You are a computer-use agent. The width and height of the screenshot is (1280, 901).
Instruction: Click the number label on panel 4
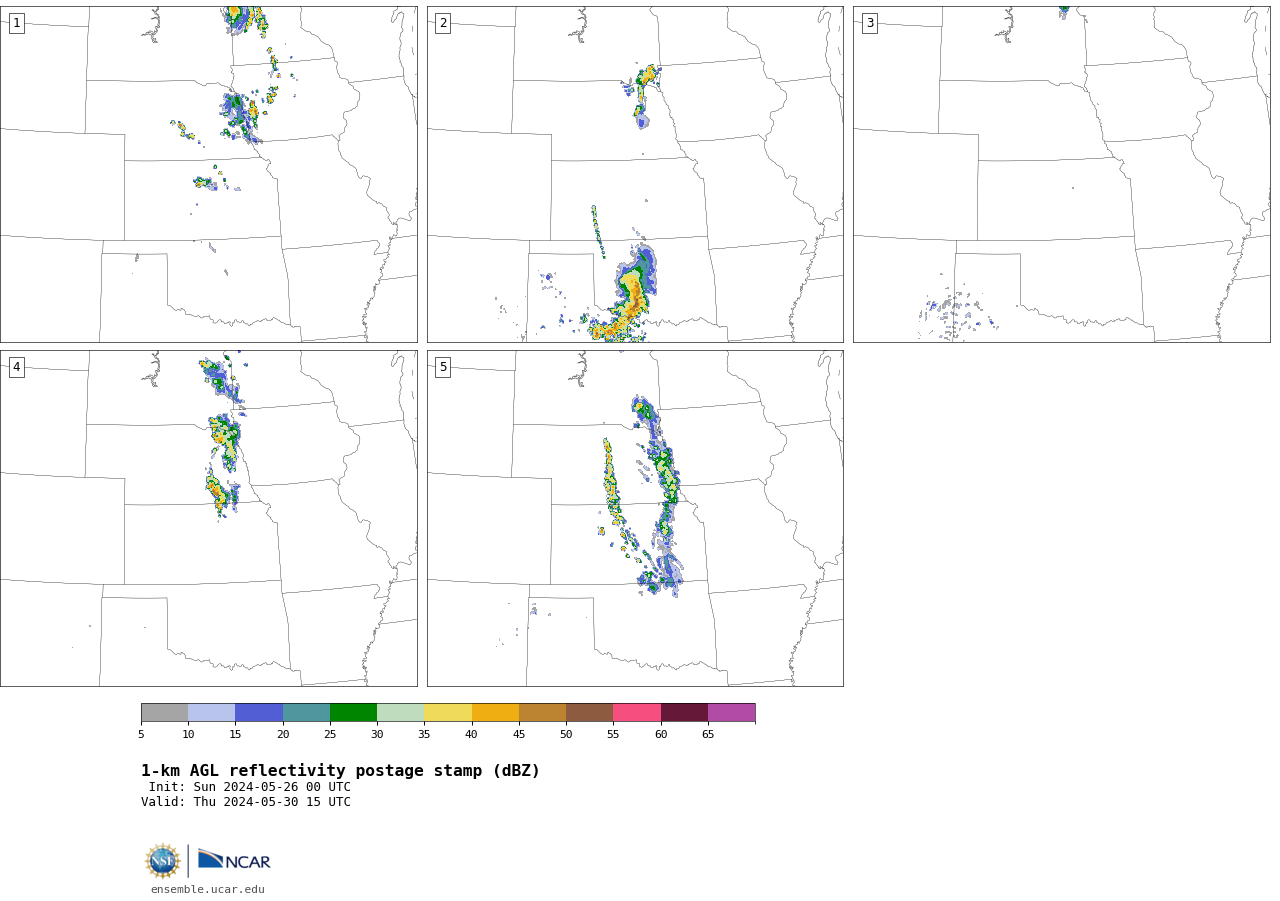(x=16, y=367)
